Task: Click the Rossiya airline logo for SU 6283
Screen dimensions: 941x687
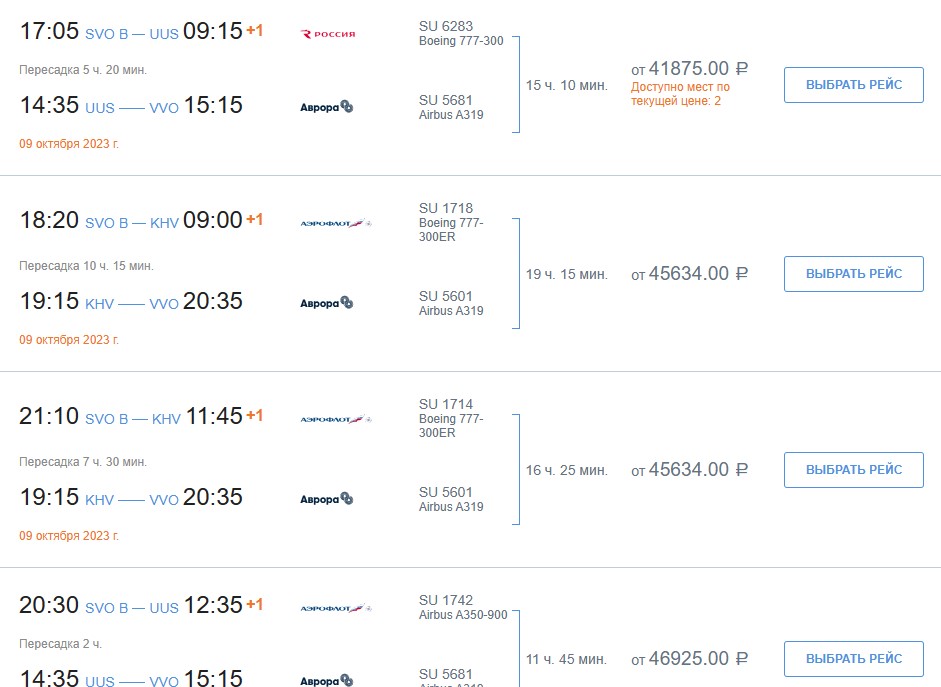Action: pos(328,34)
